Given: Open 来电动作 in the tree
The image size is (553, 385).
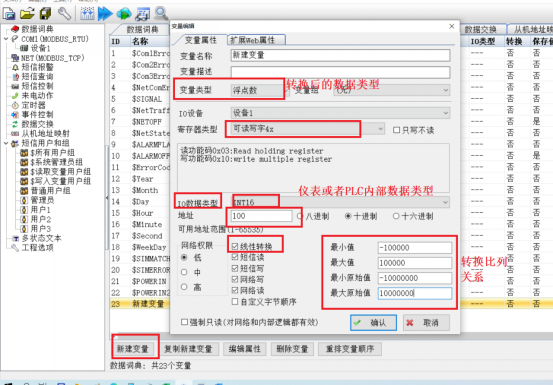Looking at the screenshot, I should tap(37, 96).
